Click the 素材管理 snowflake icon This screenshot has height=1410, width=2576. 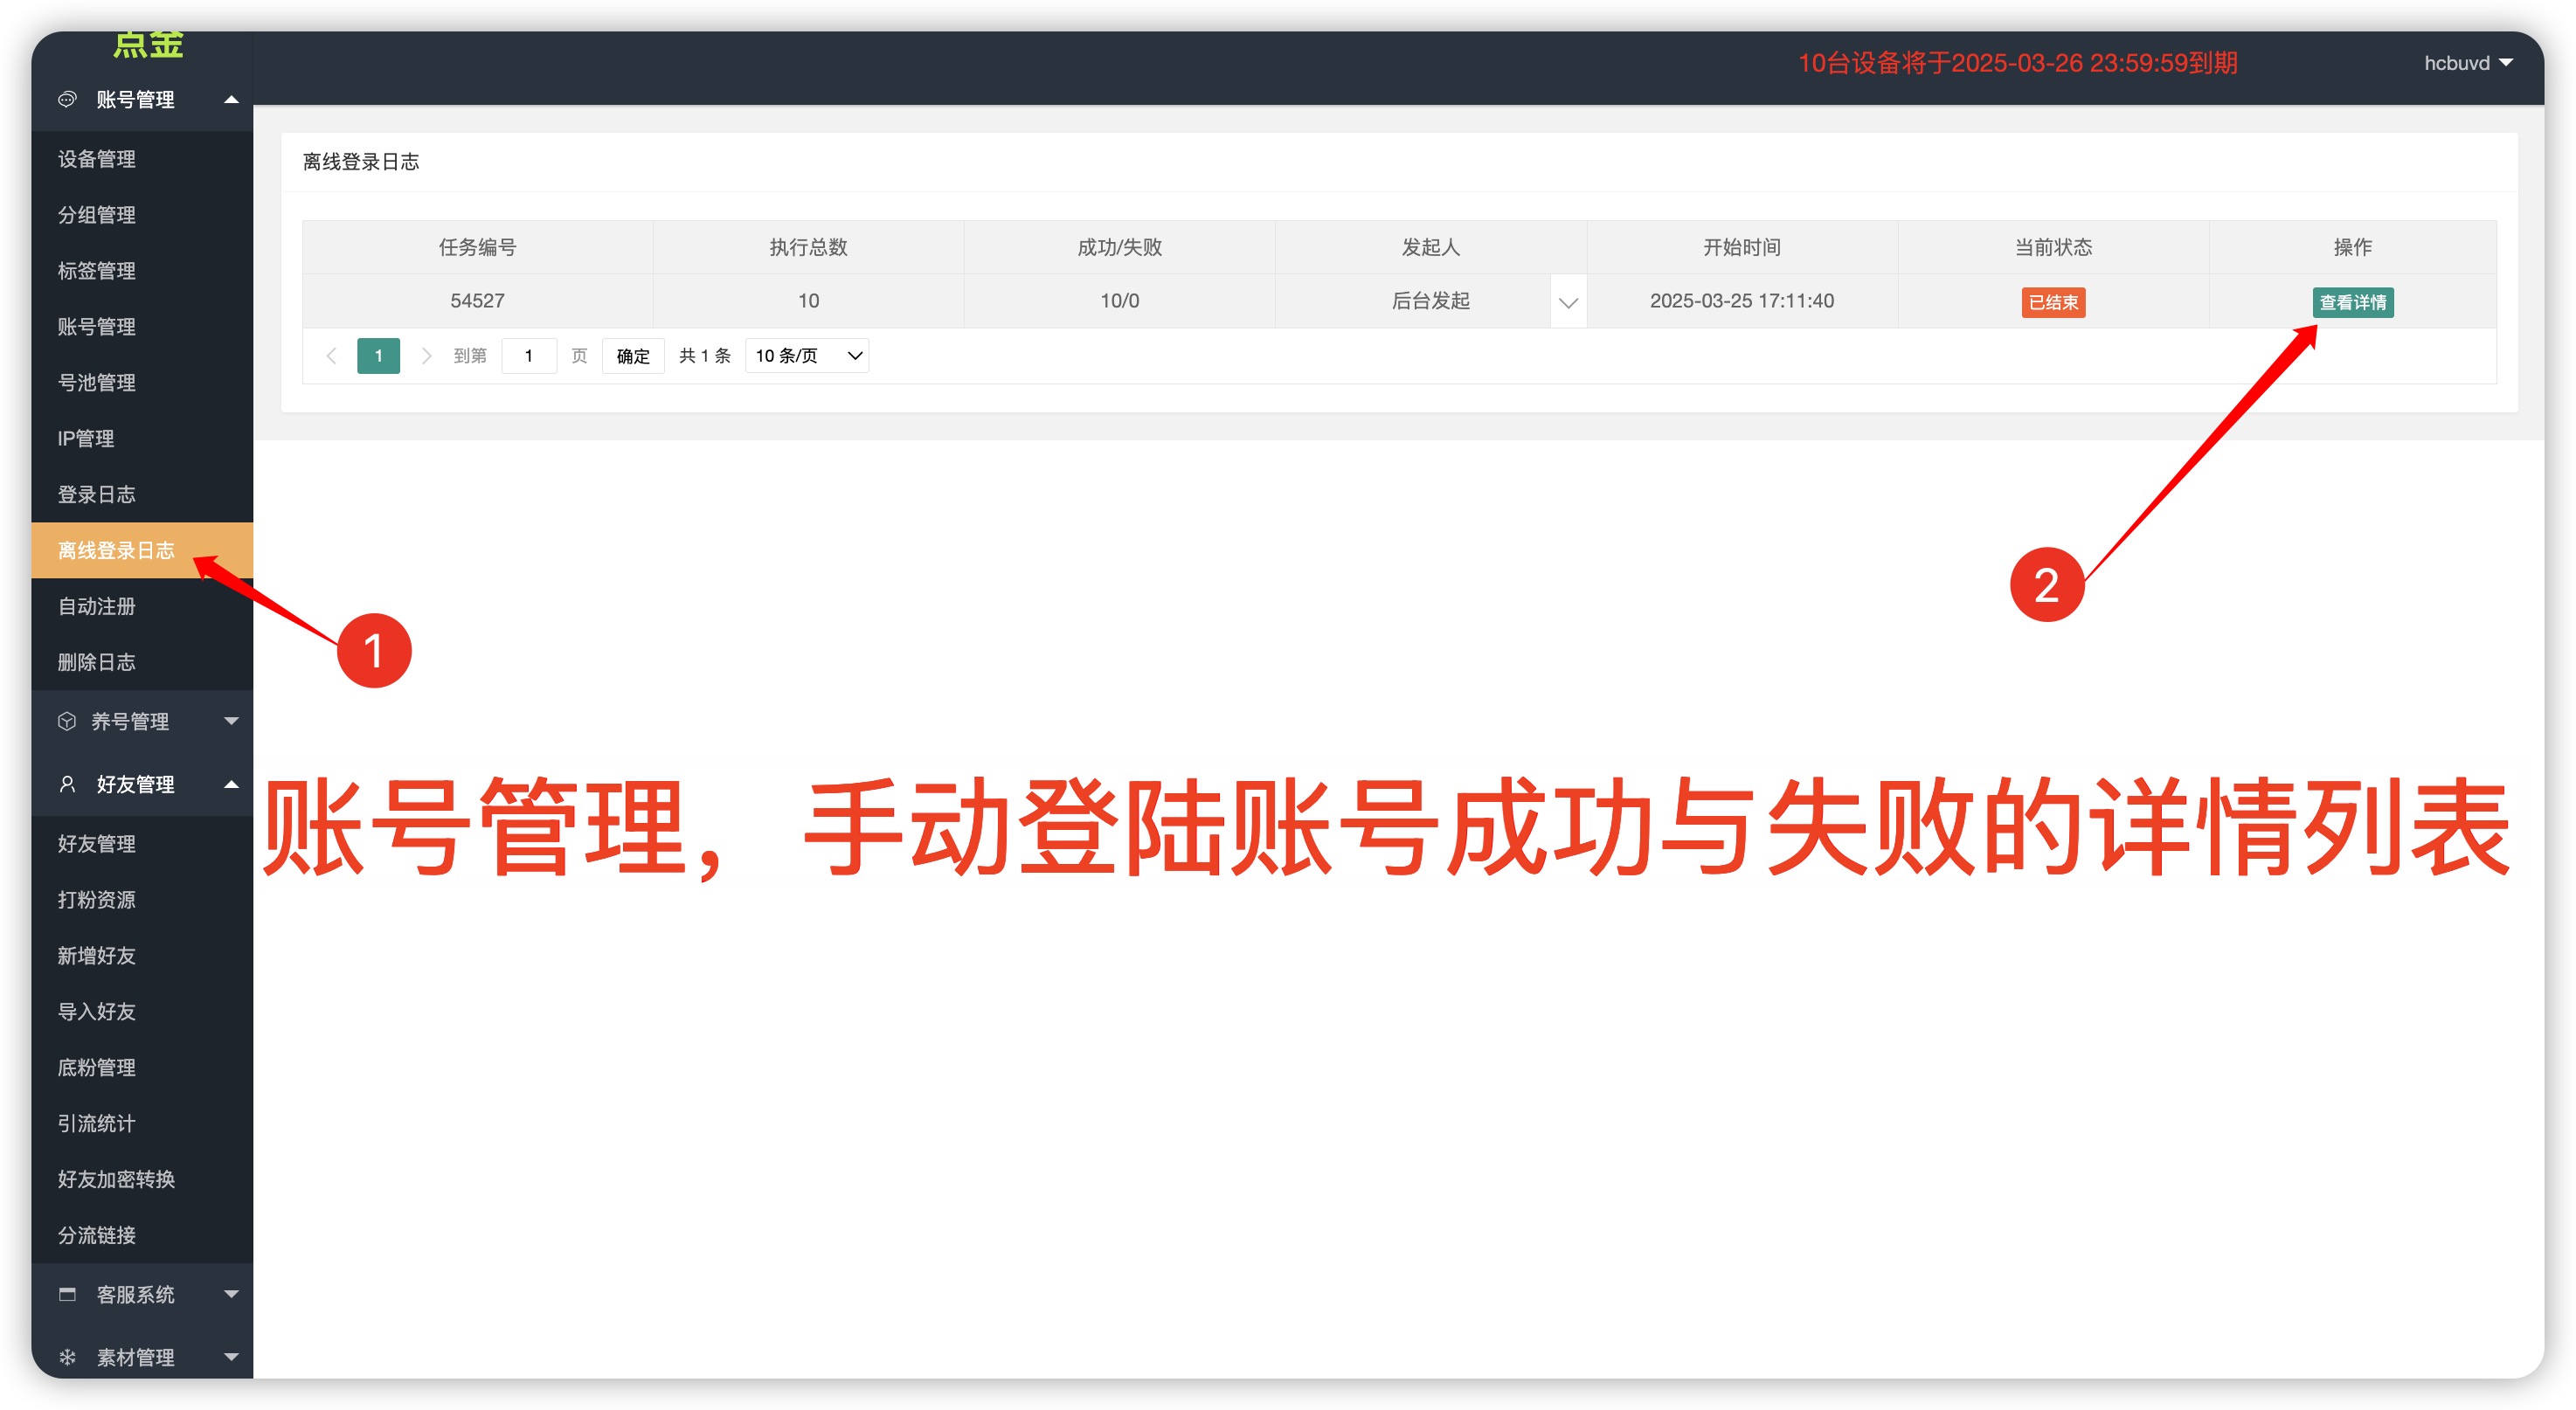pos(67,1357)
